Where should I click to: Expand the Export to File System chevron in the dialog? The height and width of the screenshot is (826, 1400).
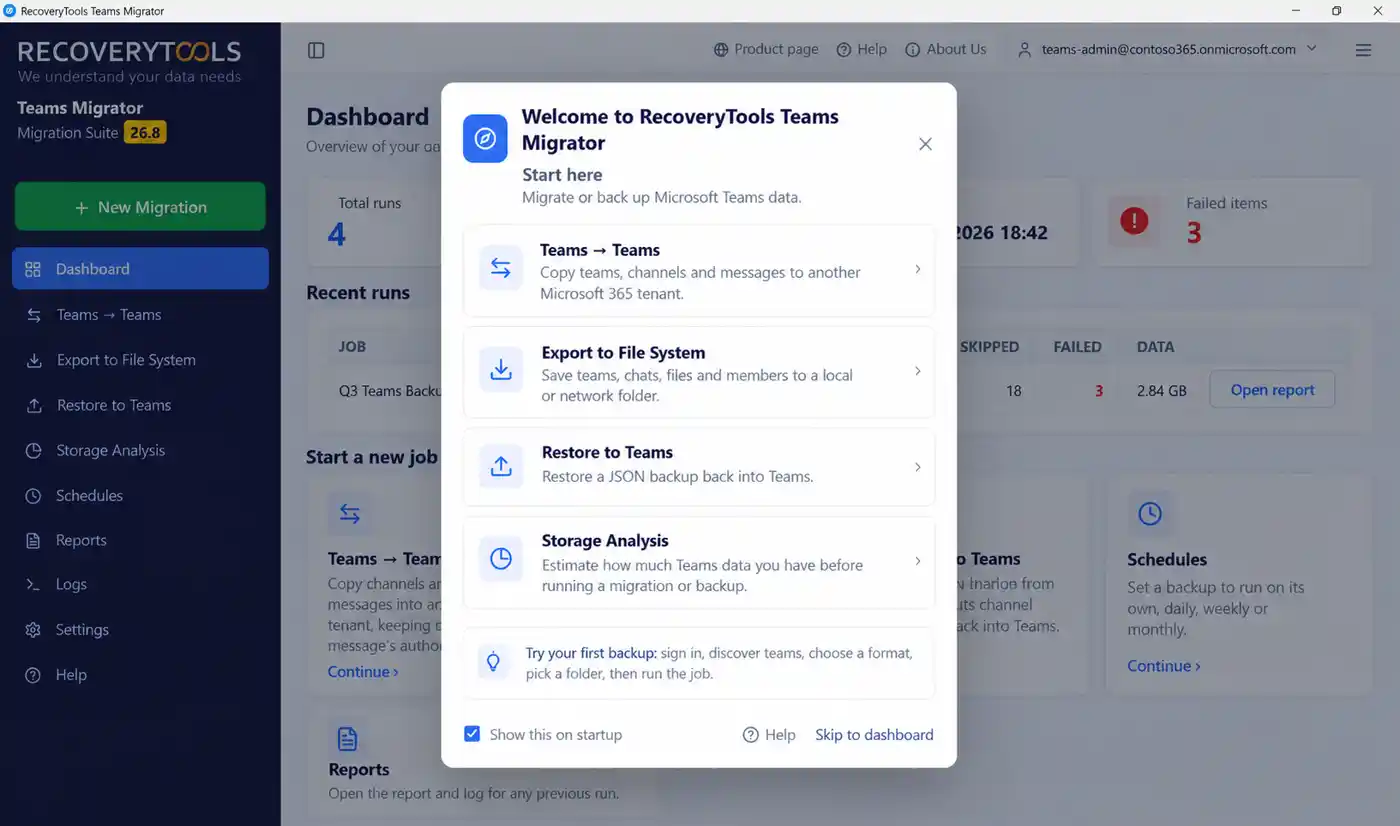[x=917, y=371]
